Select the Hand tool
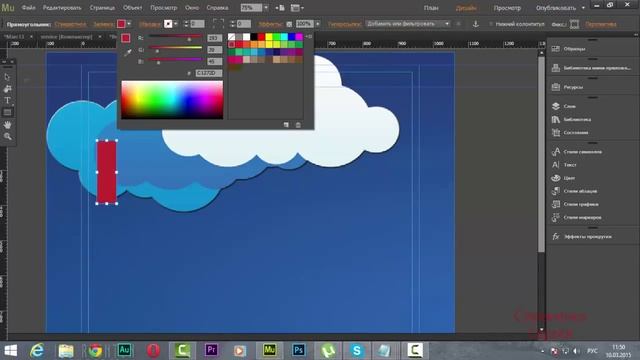The image size is (640, 360). [x=7, y=124]
